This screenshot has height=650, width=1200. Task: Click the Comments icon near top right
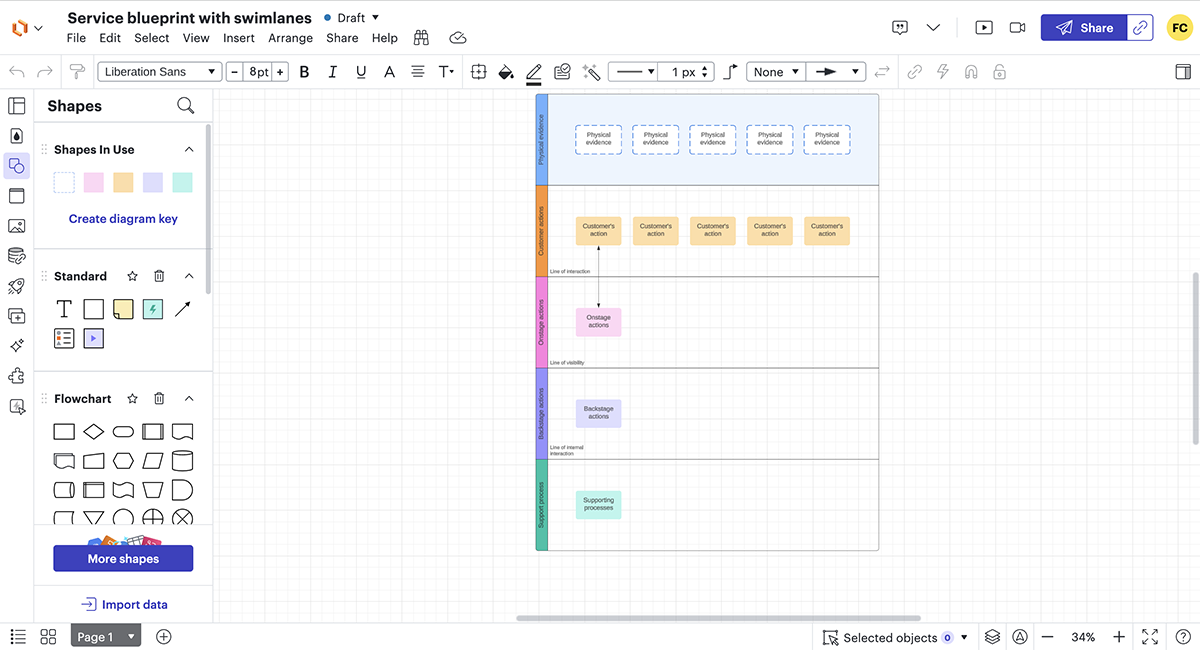[899, 27]
